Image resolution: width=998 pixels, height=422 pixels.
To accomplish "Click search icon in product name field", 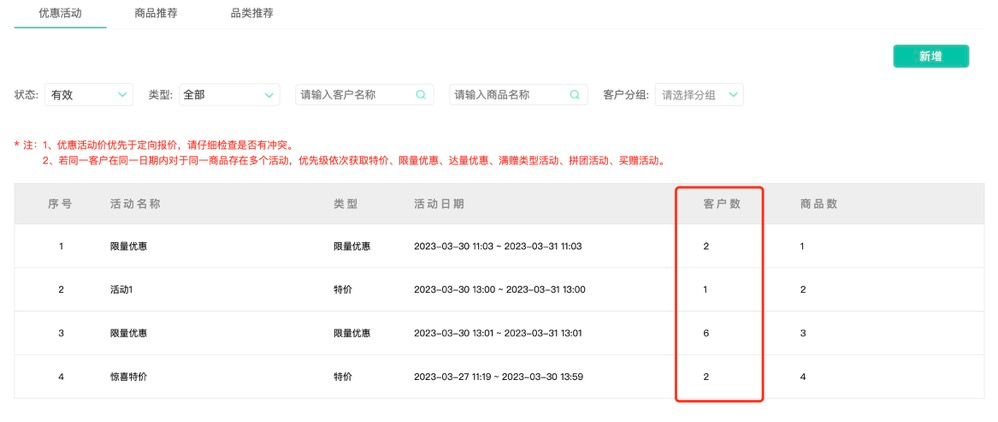I will tap(575, 95).
